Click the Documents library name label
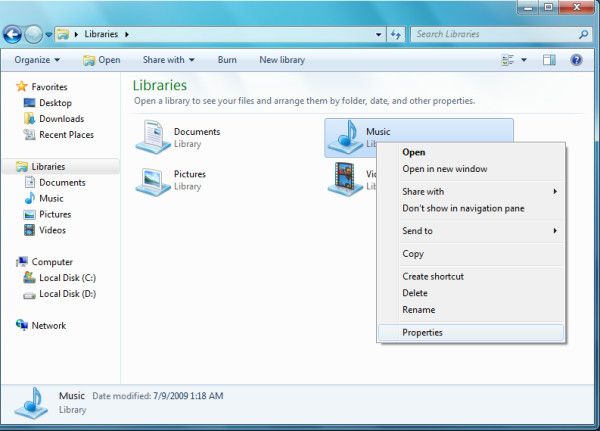Screen dimensions: 600x431 pos(197,132)
